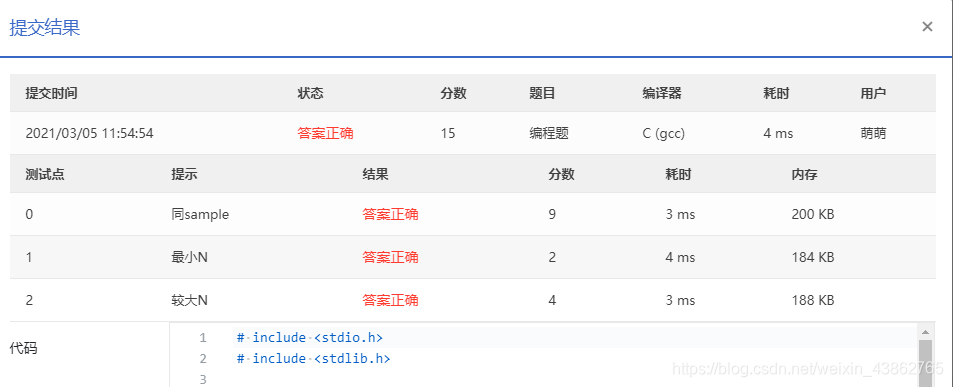Click the 代码 label
Viewport: 953px width, 387px height.
(x=23, y=349)
